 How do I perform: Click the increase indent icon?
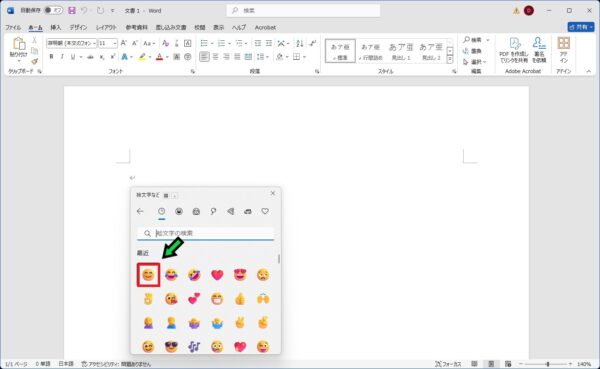[x=269, y=43]
